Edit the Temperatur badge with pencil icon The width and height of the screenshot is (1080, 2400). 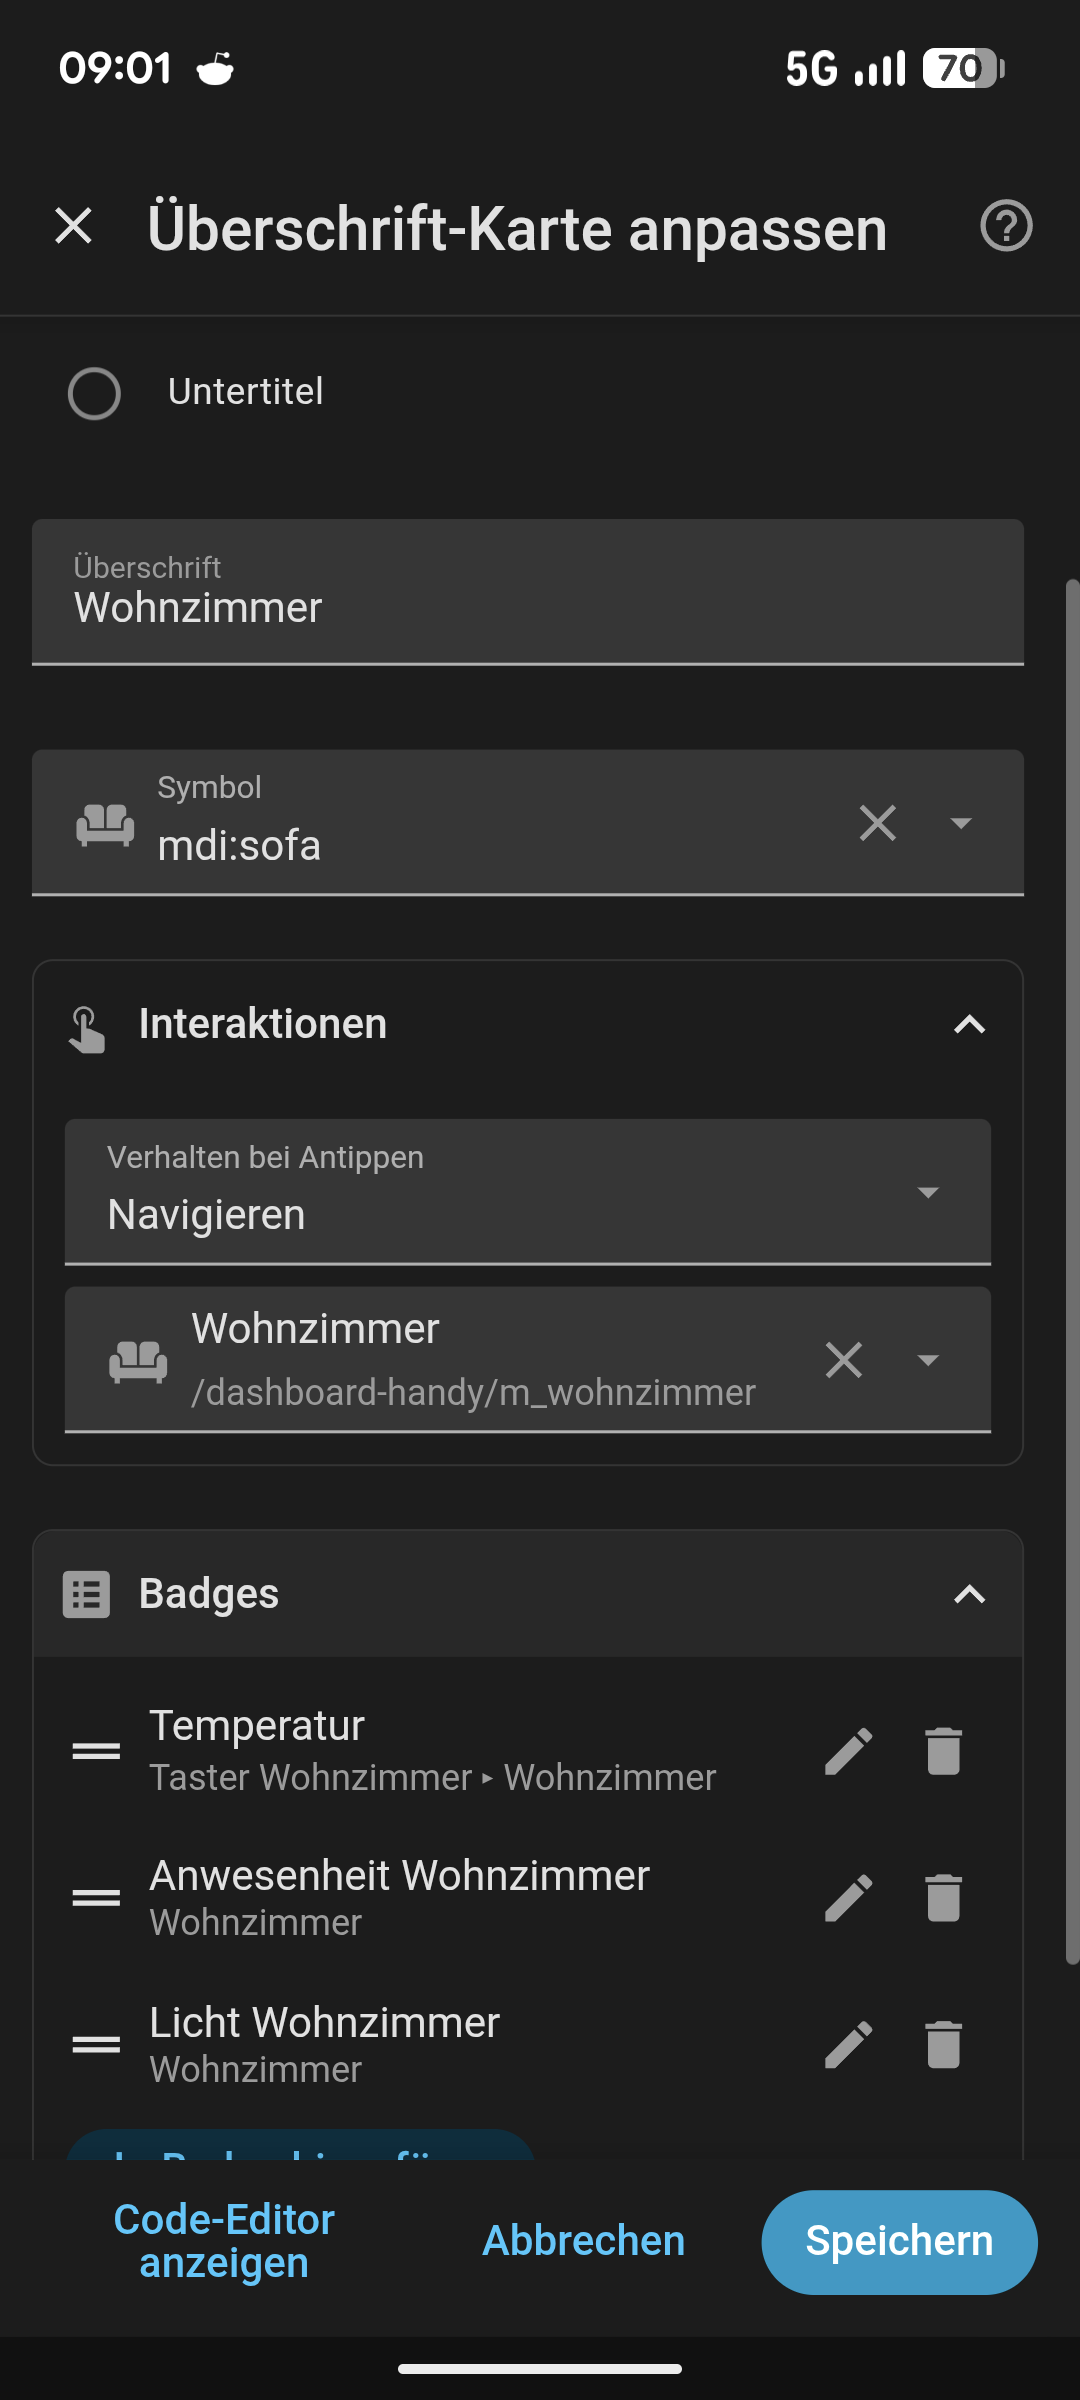click(849, 1751)
